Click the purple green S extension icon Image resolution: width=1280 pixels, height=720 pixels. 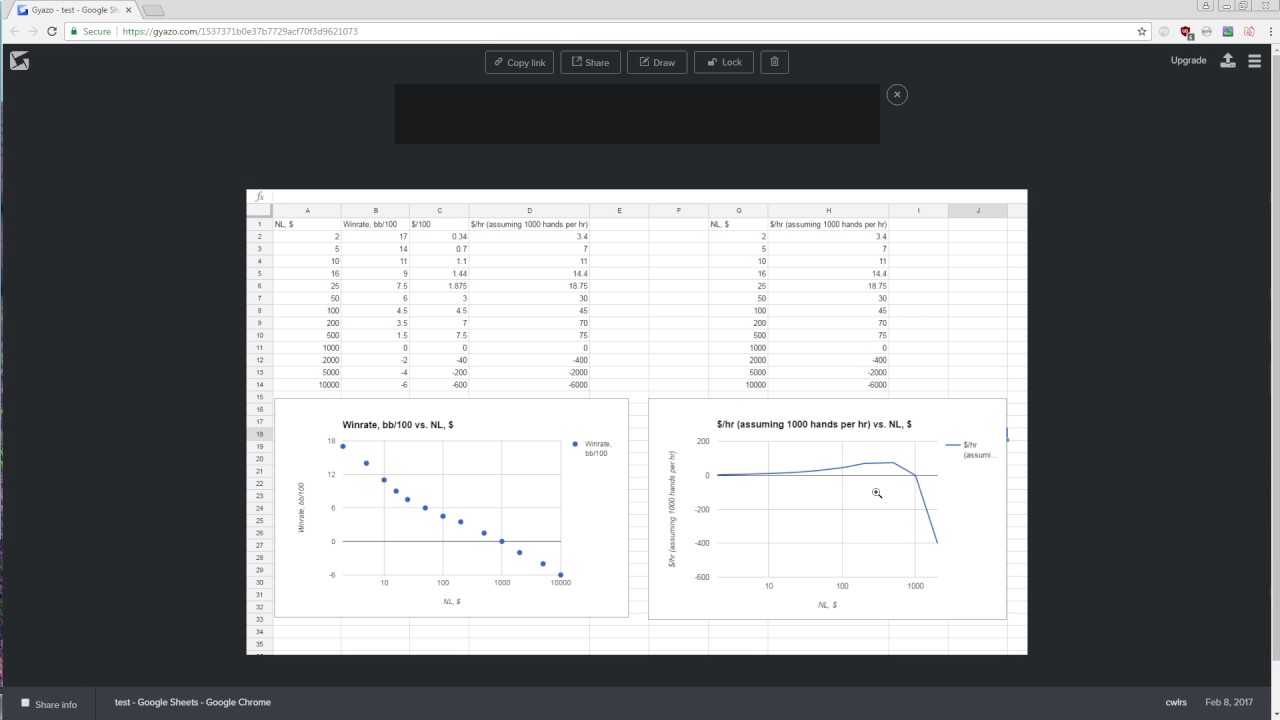[1228, 31]
